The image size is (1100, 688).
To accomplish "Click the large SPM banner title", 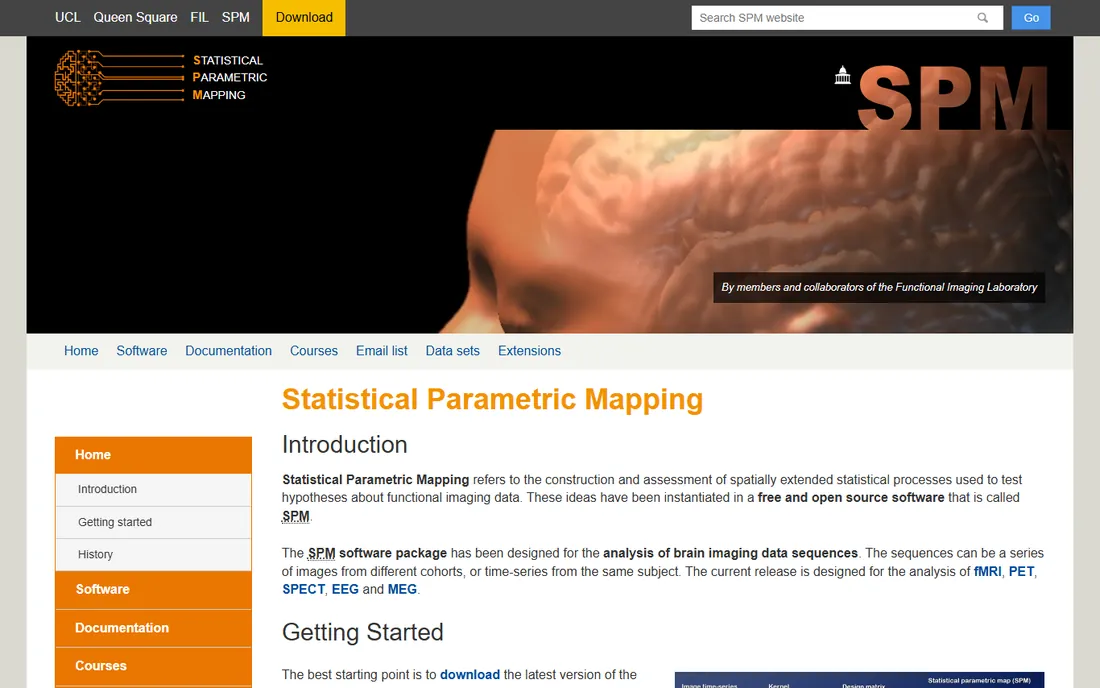I will coord(953,97).
